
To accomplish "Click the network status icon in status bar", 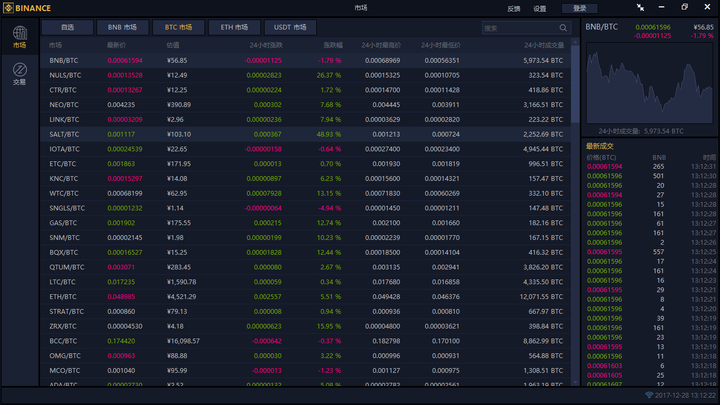I will click(649, 395).
